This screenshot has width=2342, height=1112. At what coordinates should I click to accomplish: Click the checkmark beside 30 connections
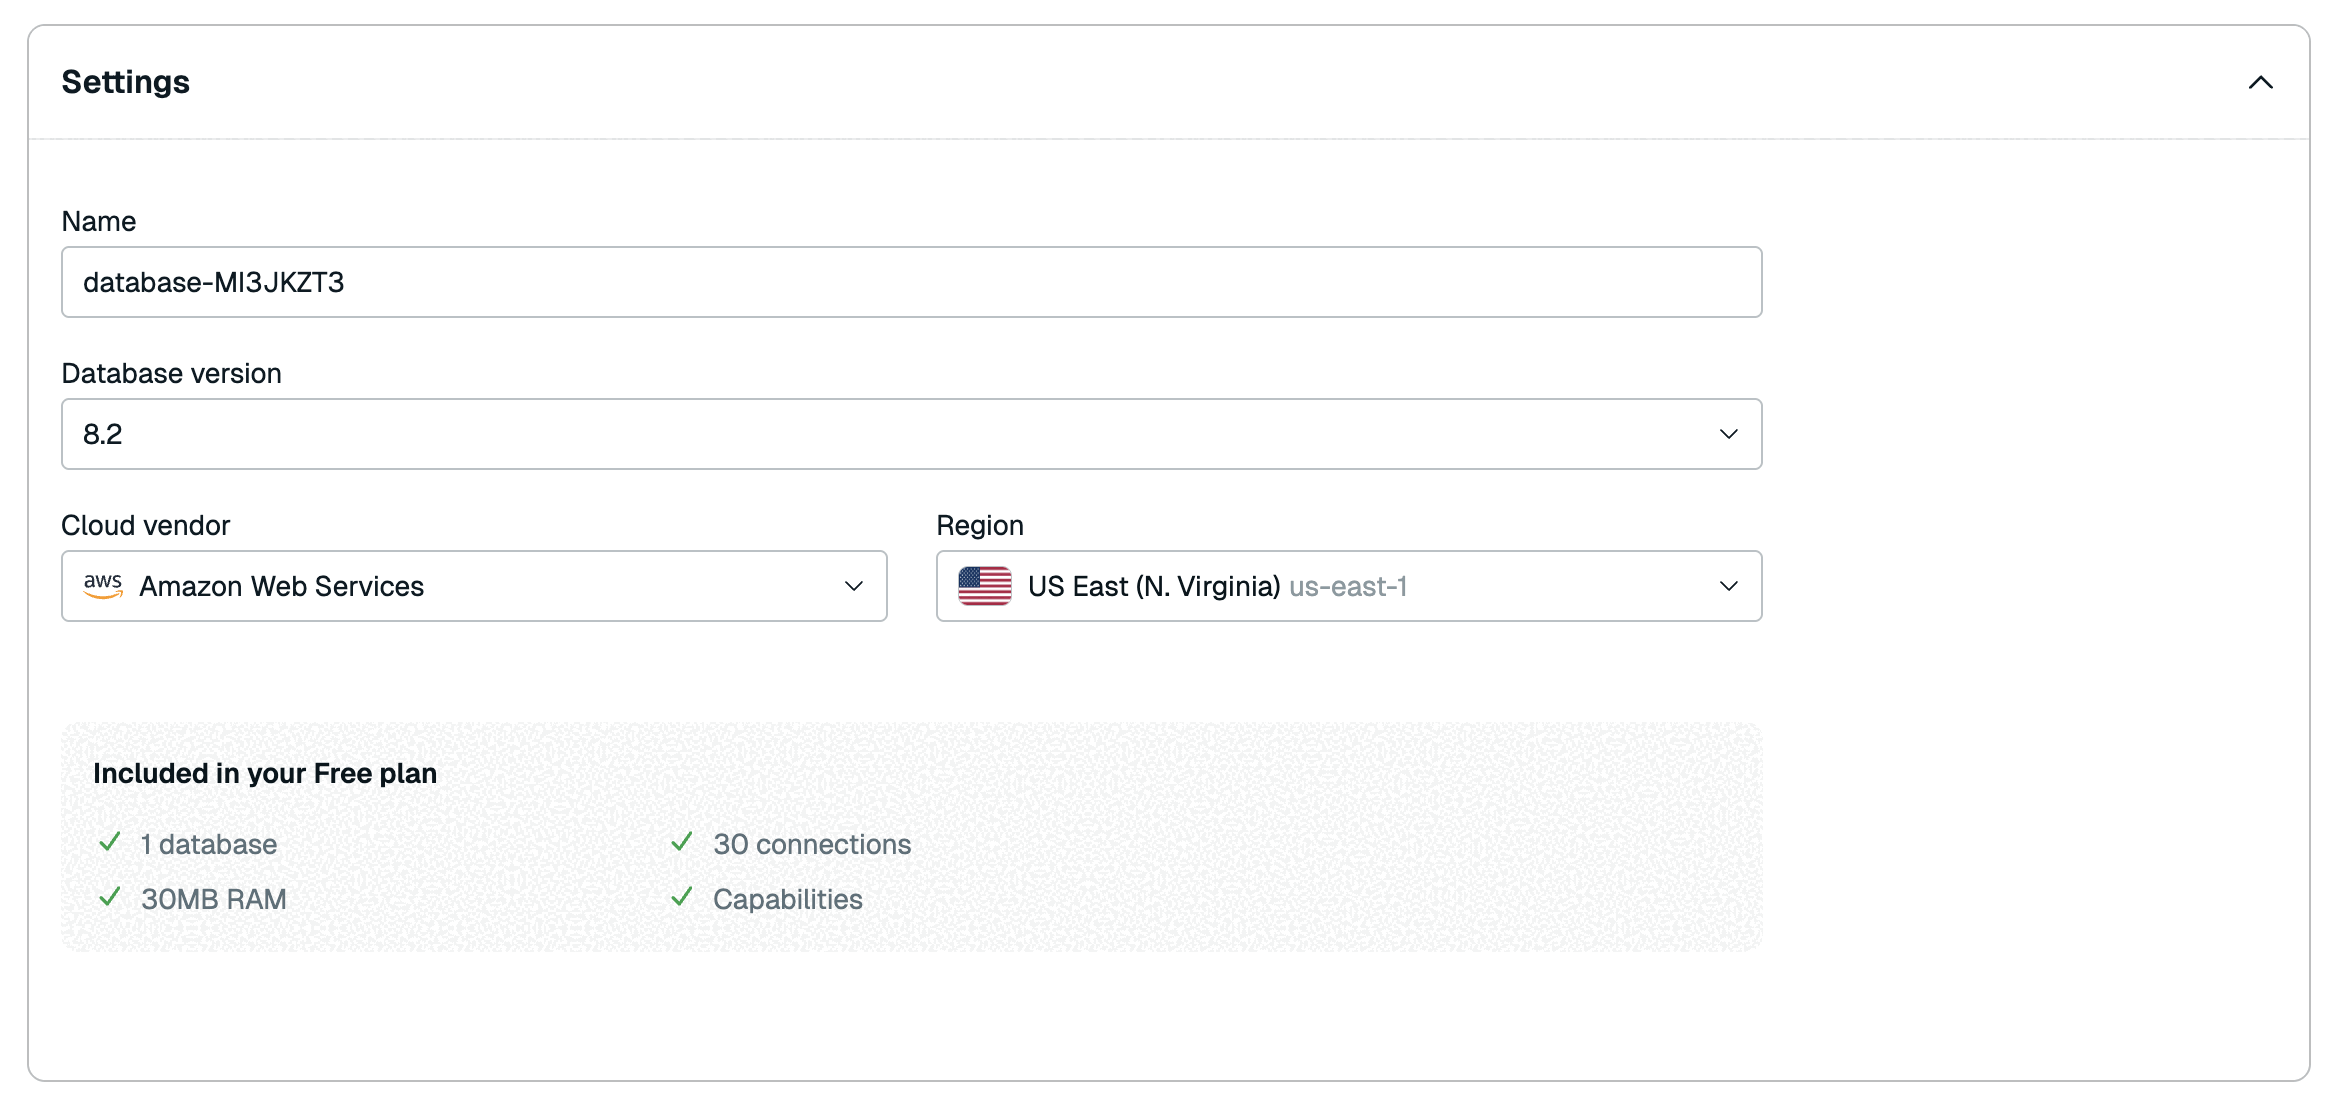[682, 843]
